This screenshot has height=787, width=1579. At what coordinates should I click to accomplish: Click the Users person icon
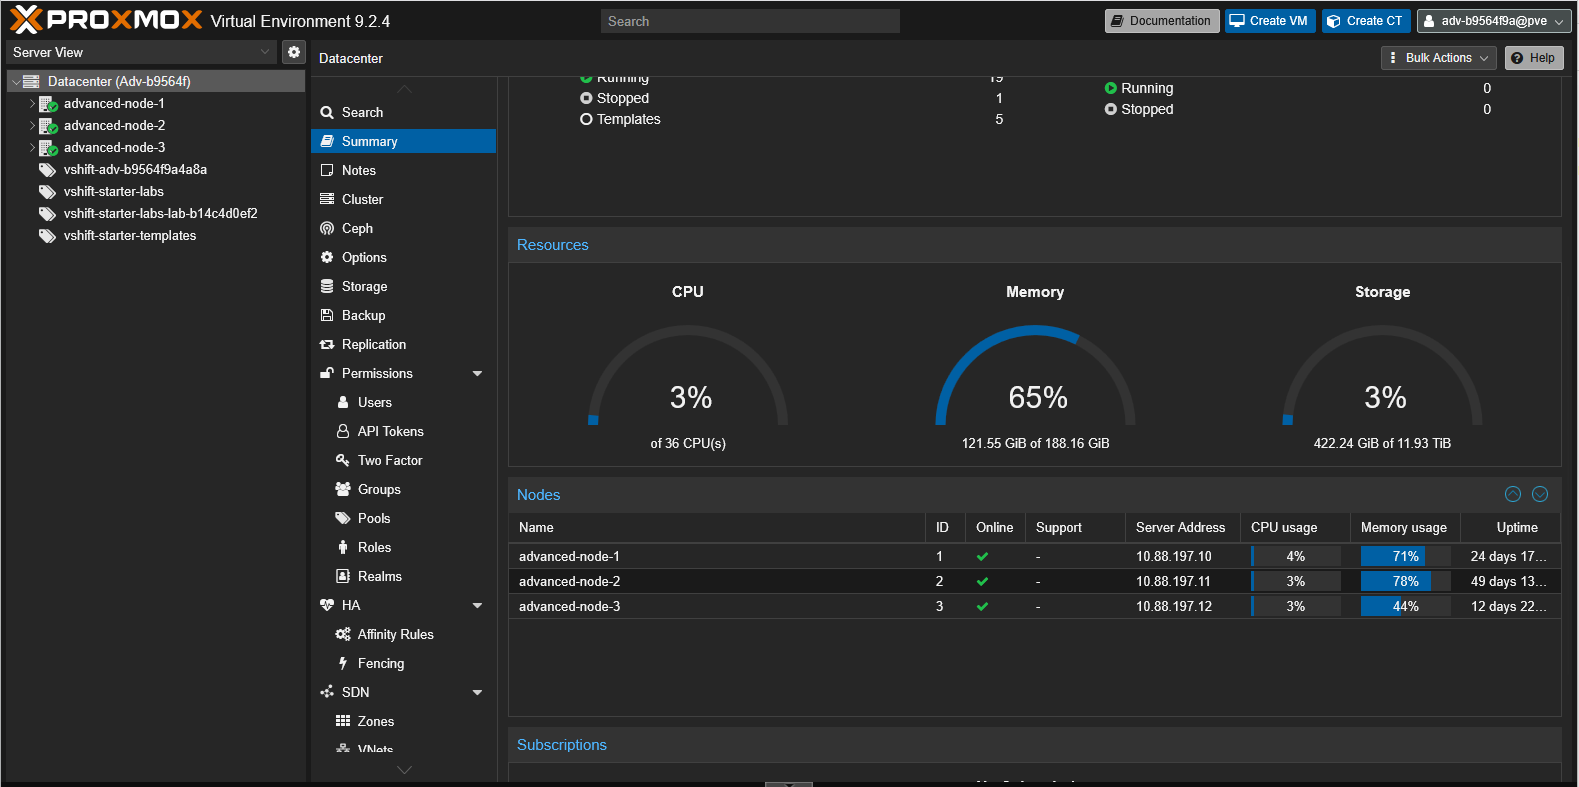pyautogui.click(x=343, y=403)
